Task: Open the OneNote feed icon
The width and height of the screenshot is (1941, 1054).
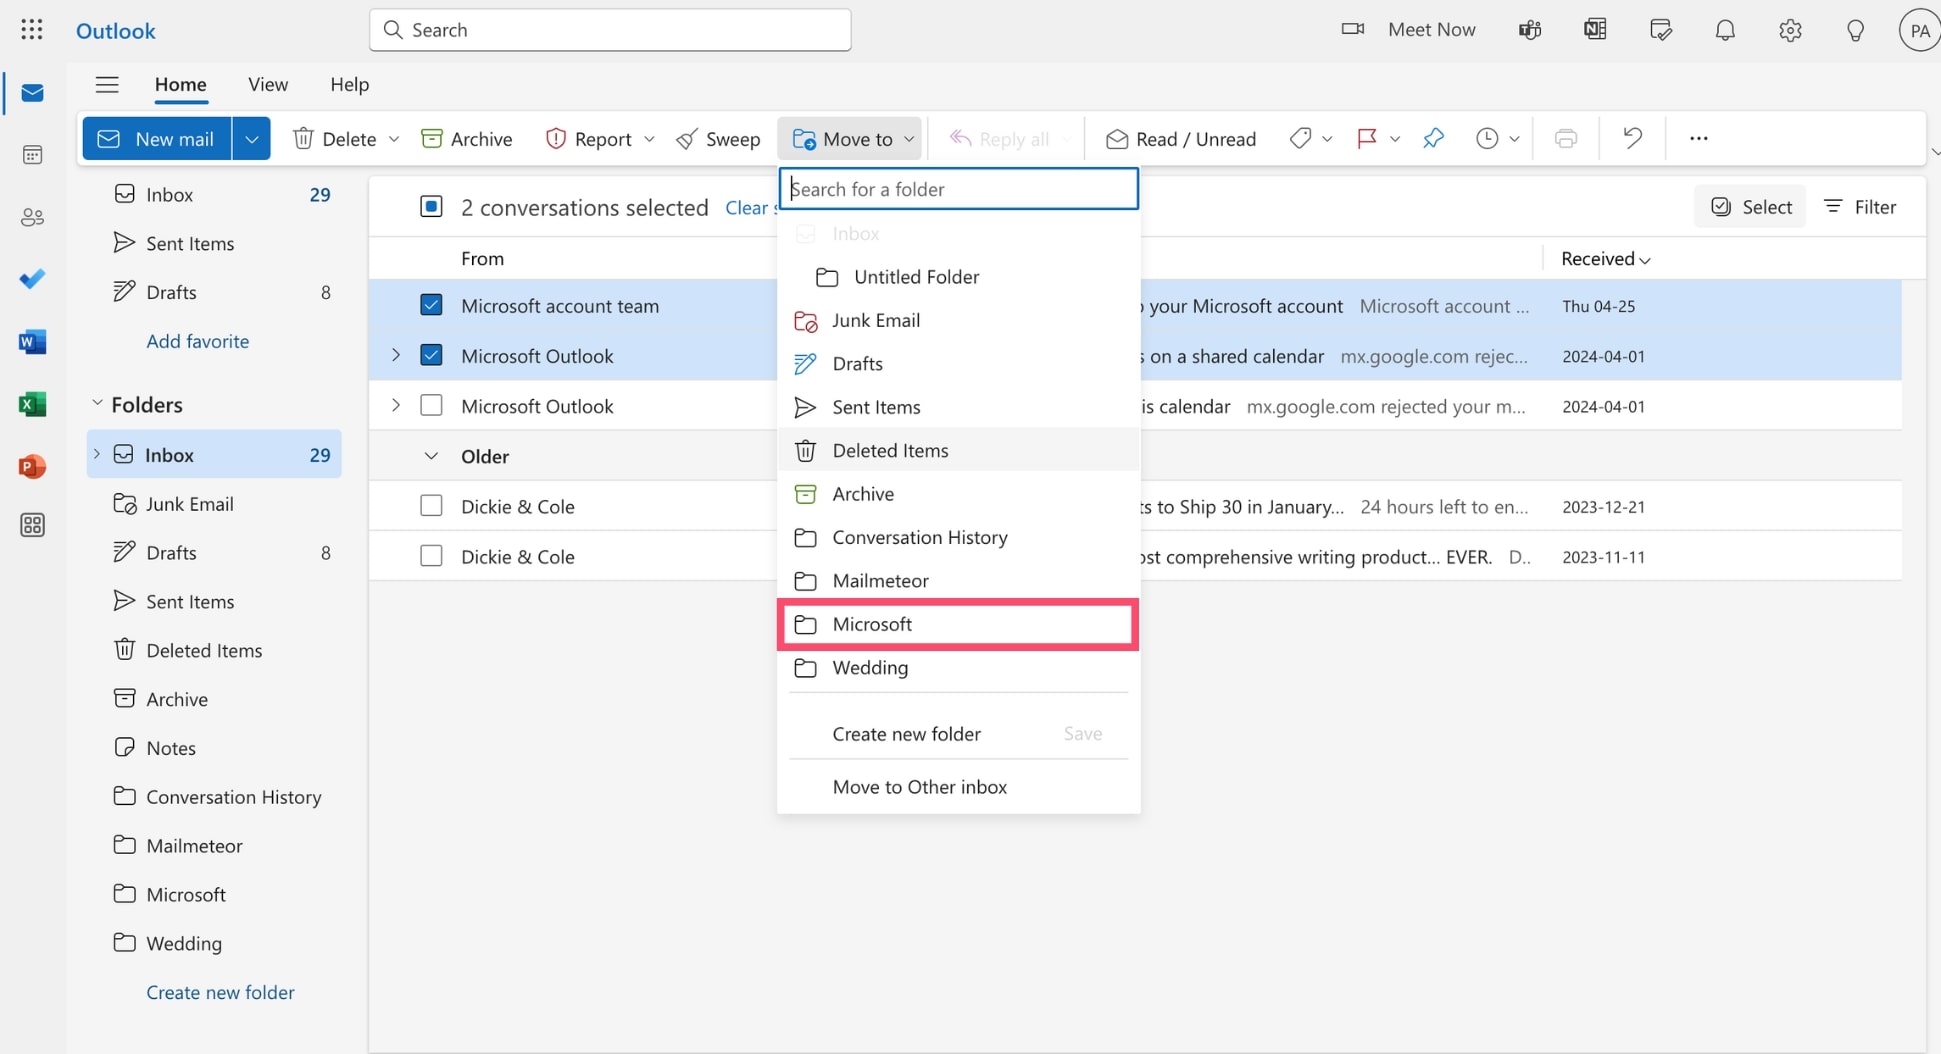Action: (x=1595, y=30)
